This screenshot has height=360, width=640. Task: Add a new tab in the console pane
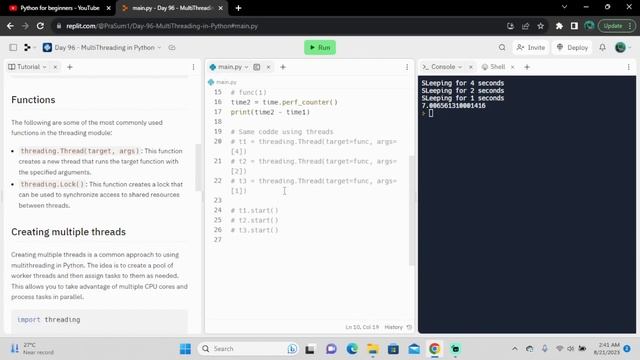(x=527, y=67)
